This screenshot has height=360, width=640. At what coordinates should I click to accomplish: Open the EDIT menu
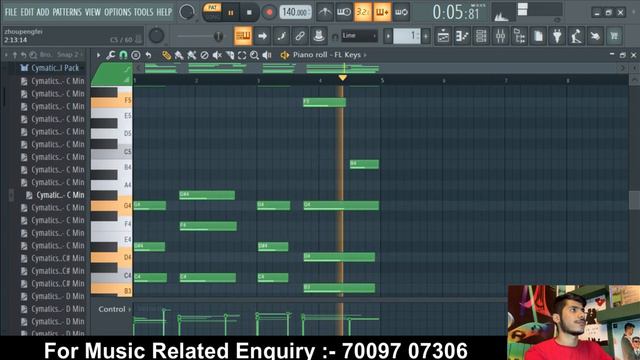point(27,12)
